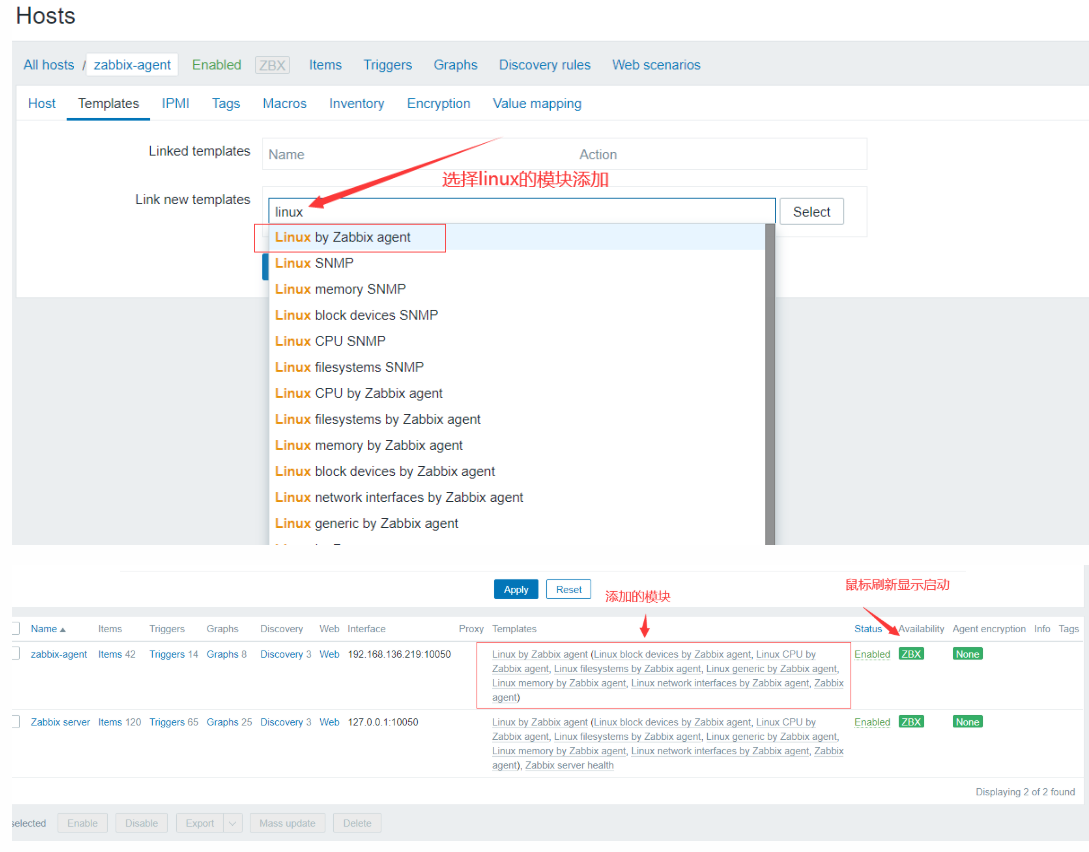Sort hosts by Name column
The width and height of the screenshot is (1089, 852).
pyautogui.click(x=48, y=628)
